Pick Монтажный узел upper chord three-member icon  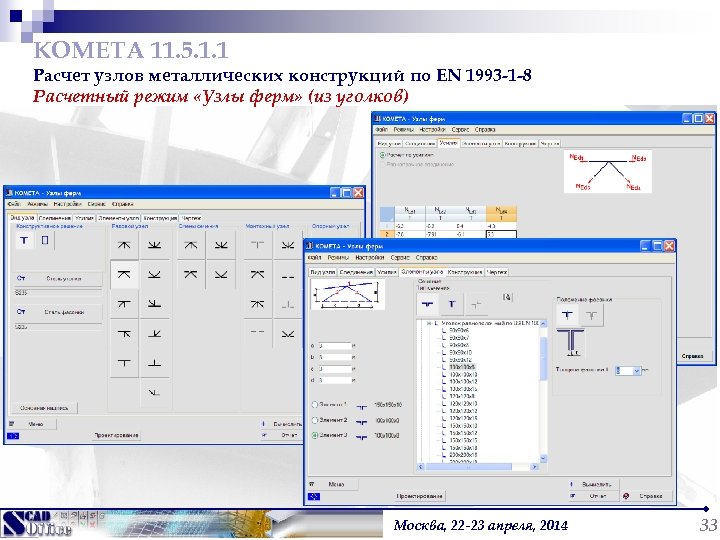[257, 304]
